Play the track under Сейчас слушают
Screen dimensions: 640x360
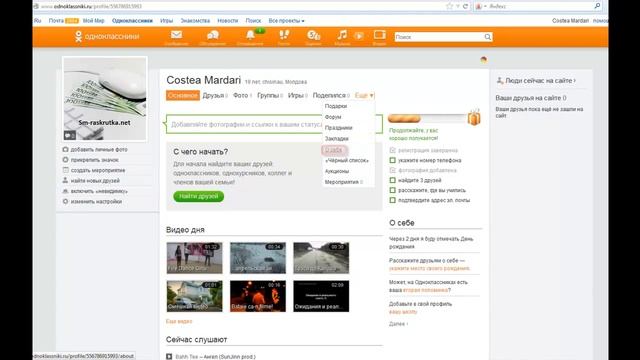(x=169, y=356)
